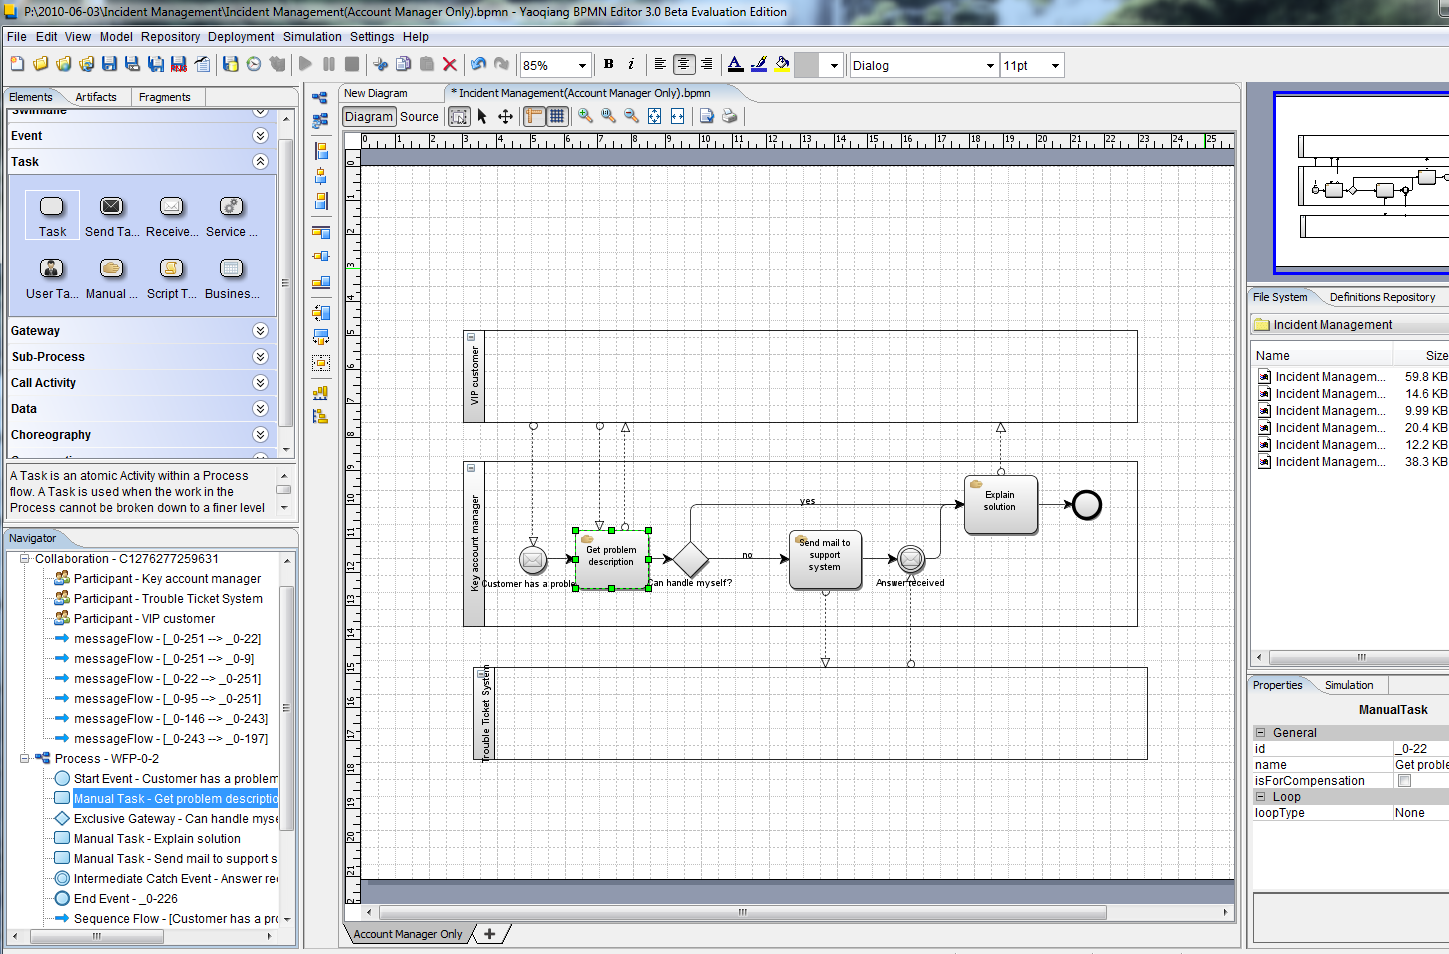Toggle grid display
Screen dimensions: 1449x954
(x=557, y=117)
